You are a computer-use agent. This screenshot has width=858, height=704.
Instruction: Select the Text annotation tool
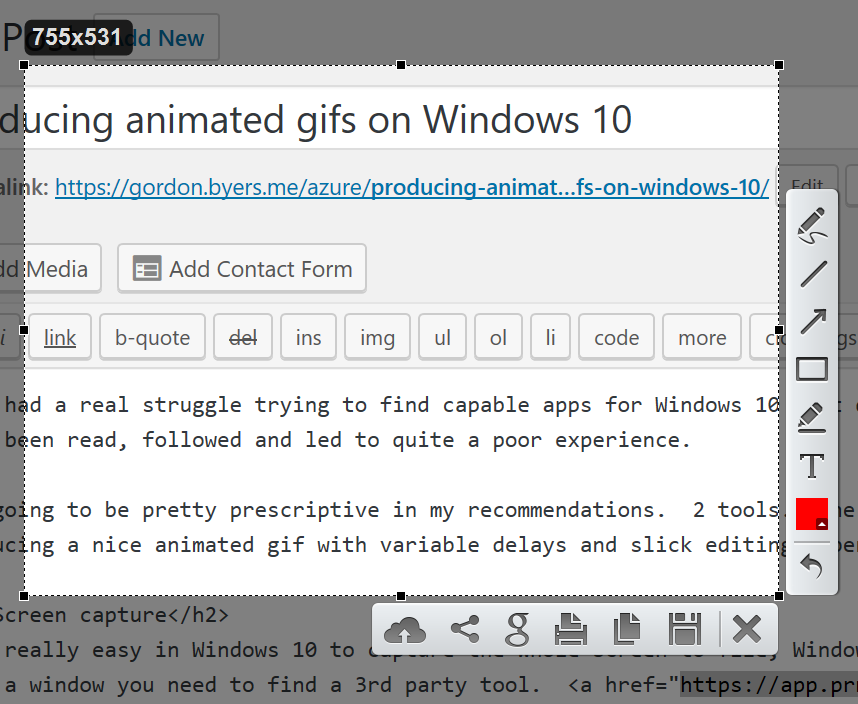pyautogui.click(x=812, y=466)
